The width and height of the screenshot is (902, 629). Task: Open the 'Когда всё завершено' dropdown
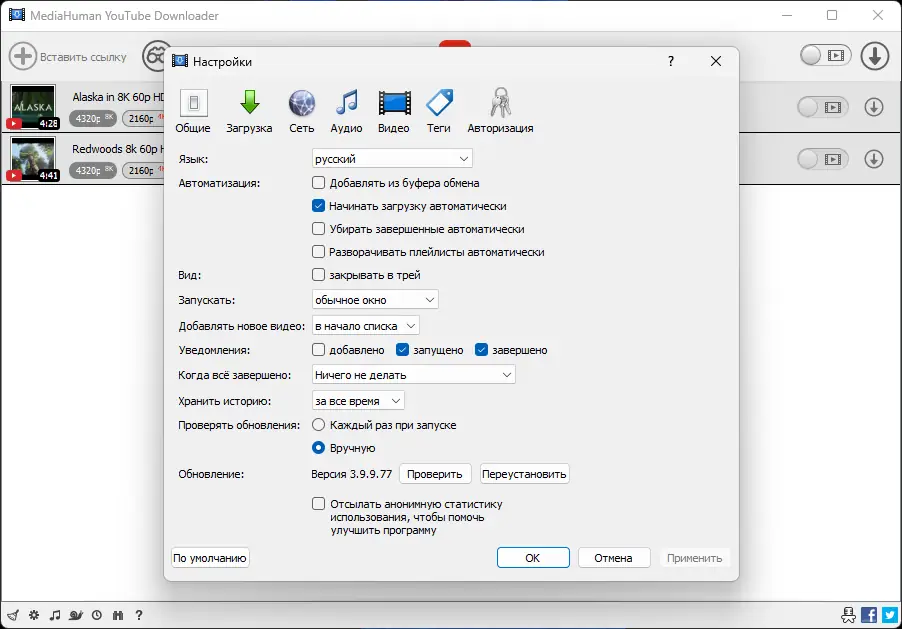click(413, 373)
